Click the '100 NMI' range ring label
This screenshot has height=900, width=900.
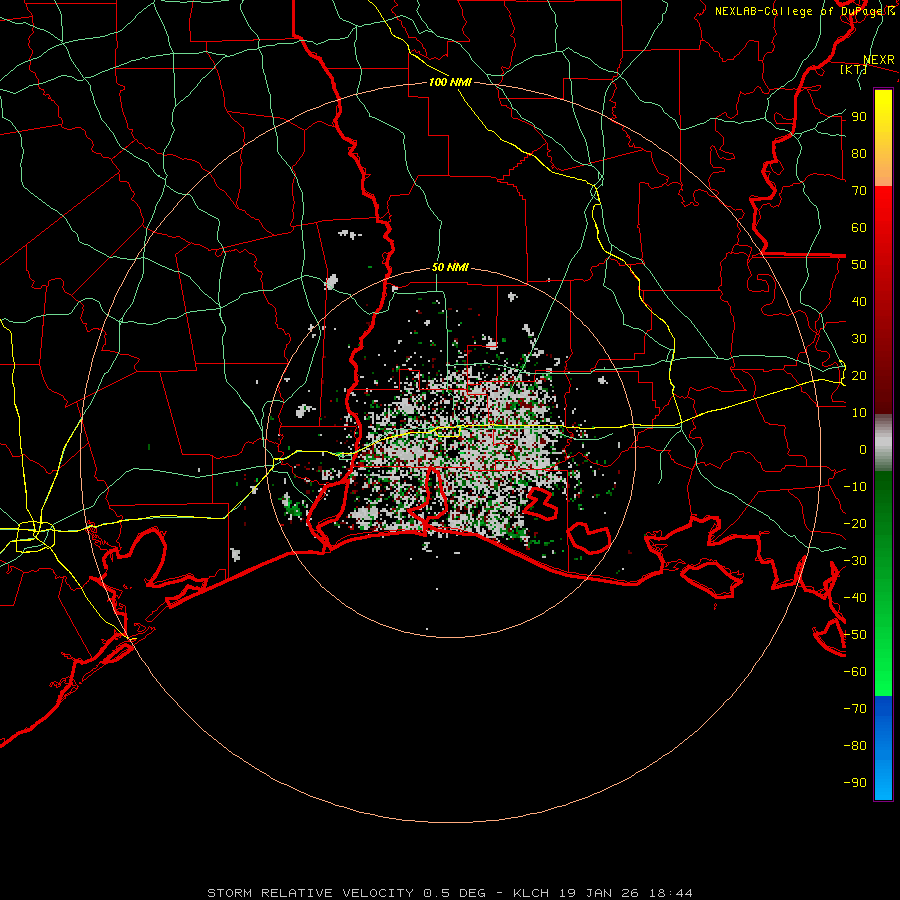pos(450,82)
